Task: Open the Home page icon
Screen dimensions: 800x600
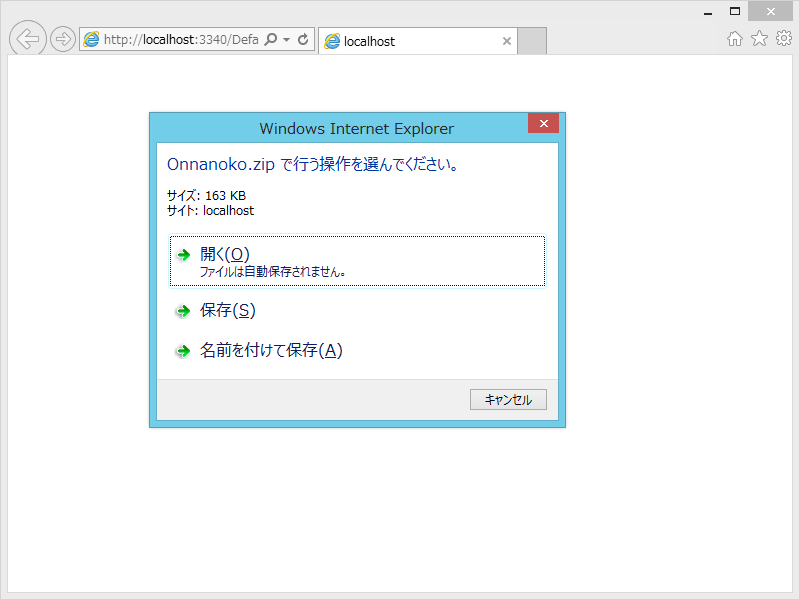Action: click(x=735, y=38)
